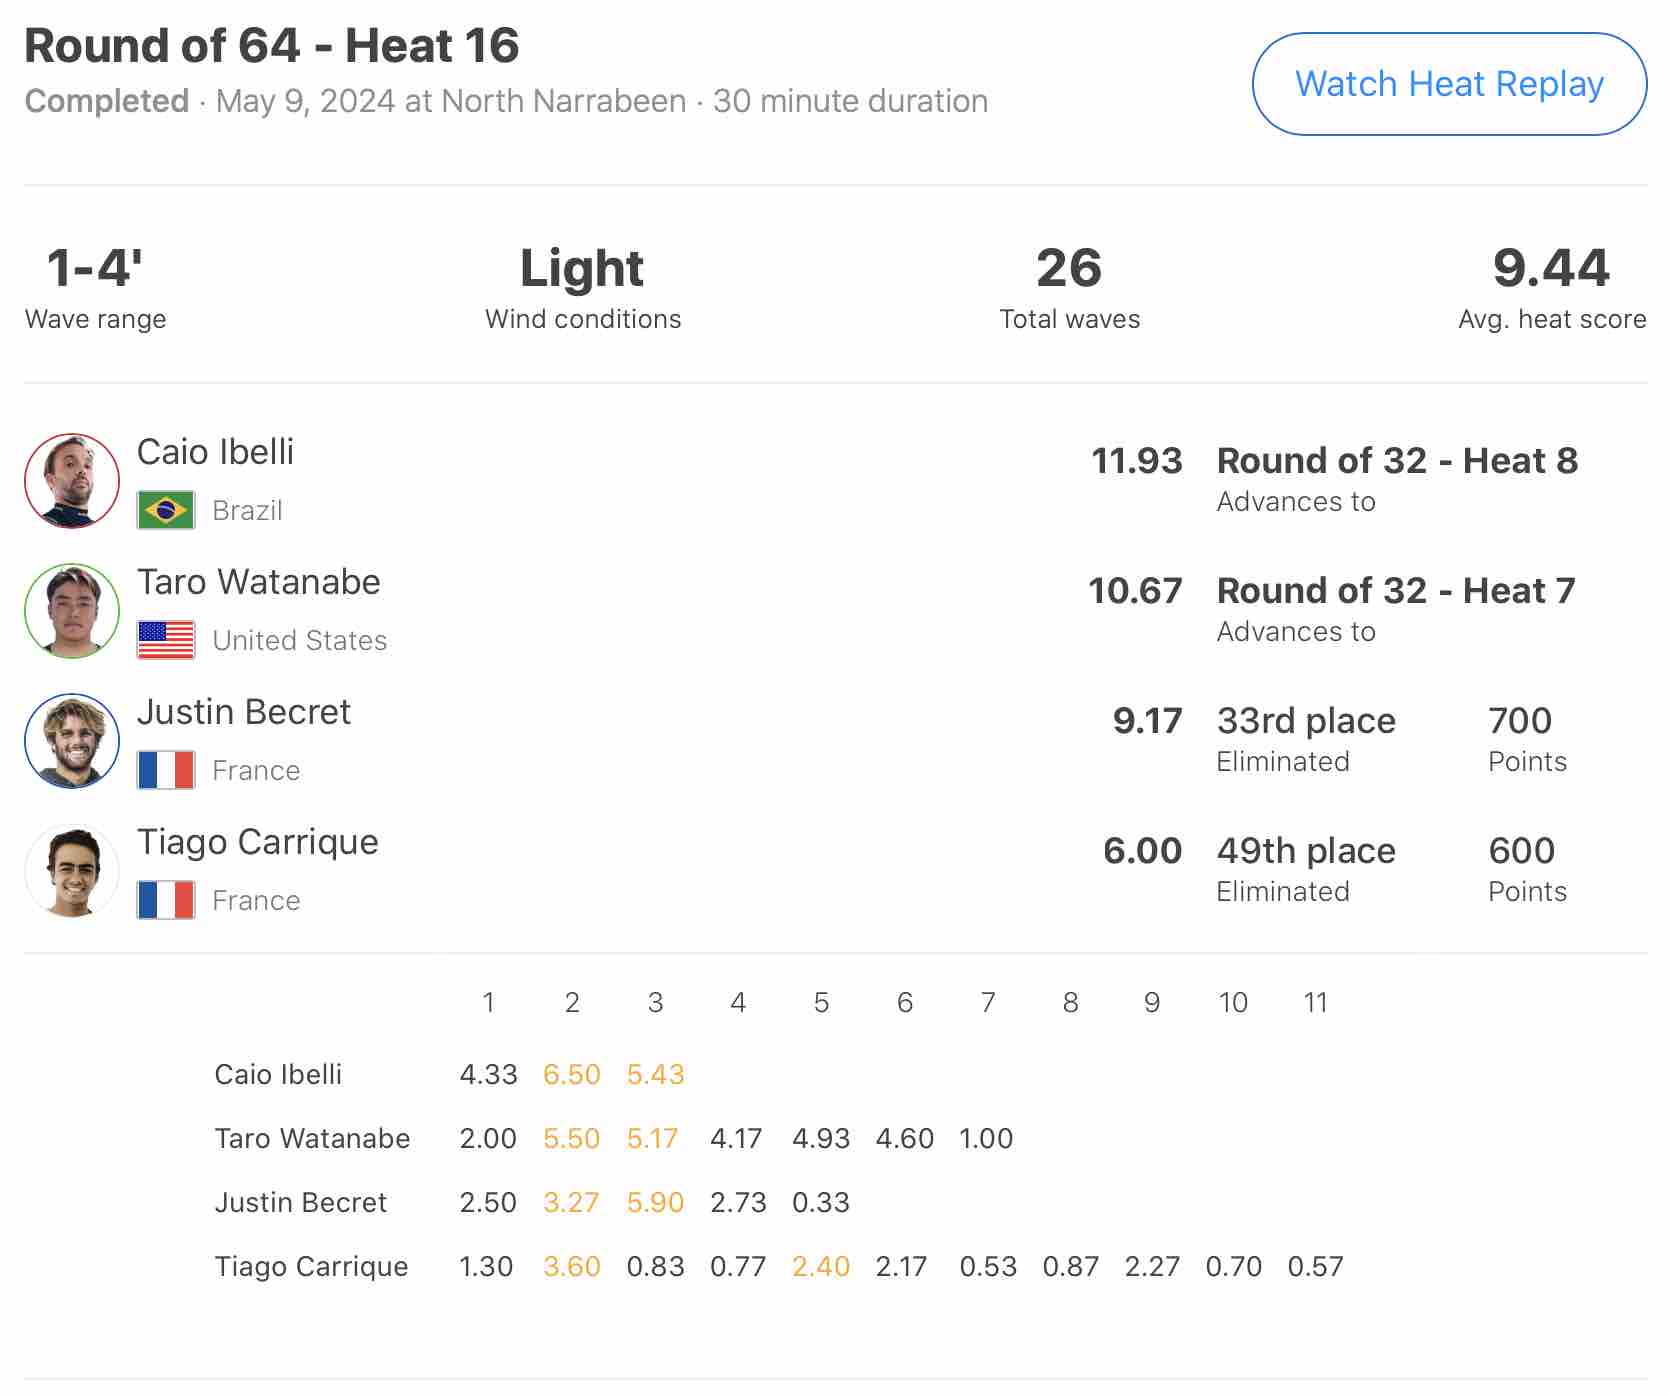
Task: Click Taro Watanabe's profile photo
Action: [72, 611]
